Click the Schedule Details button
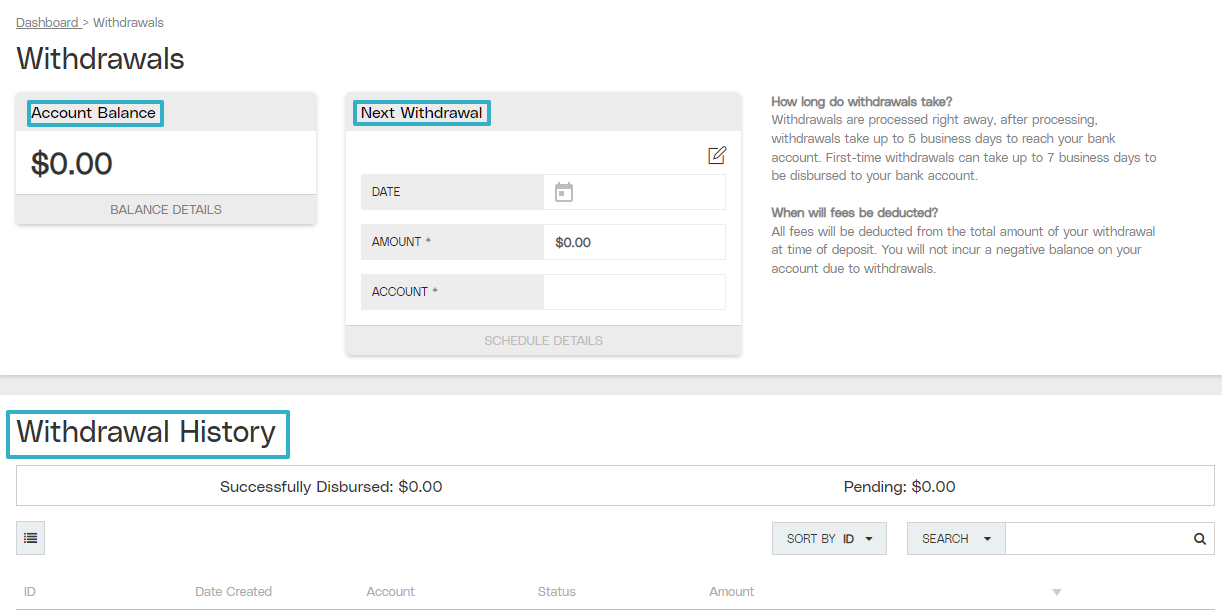The height and width of the screenshot is (613, 1222). point(543,340)
